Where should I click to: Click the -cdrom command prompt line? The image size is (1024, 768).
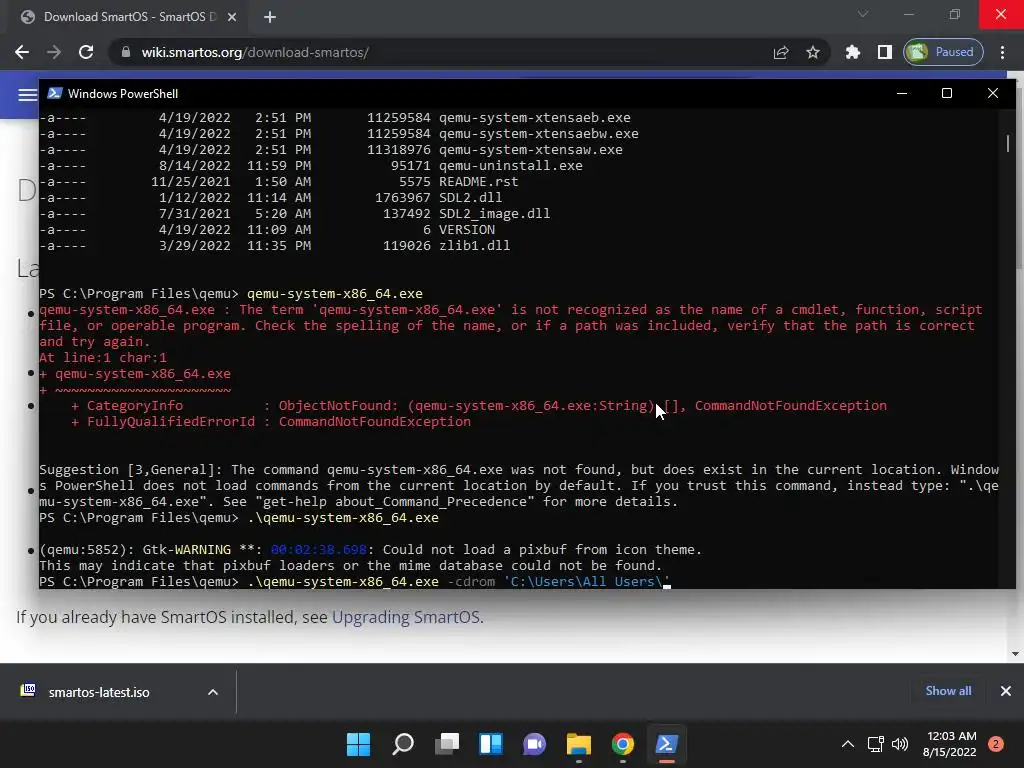355,581
